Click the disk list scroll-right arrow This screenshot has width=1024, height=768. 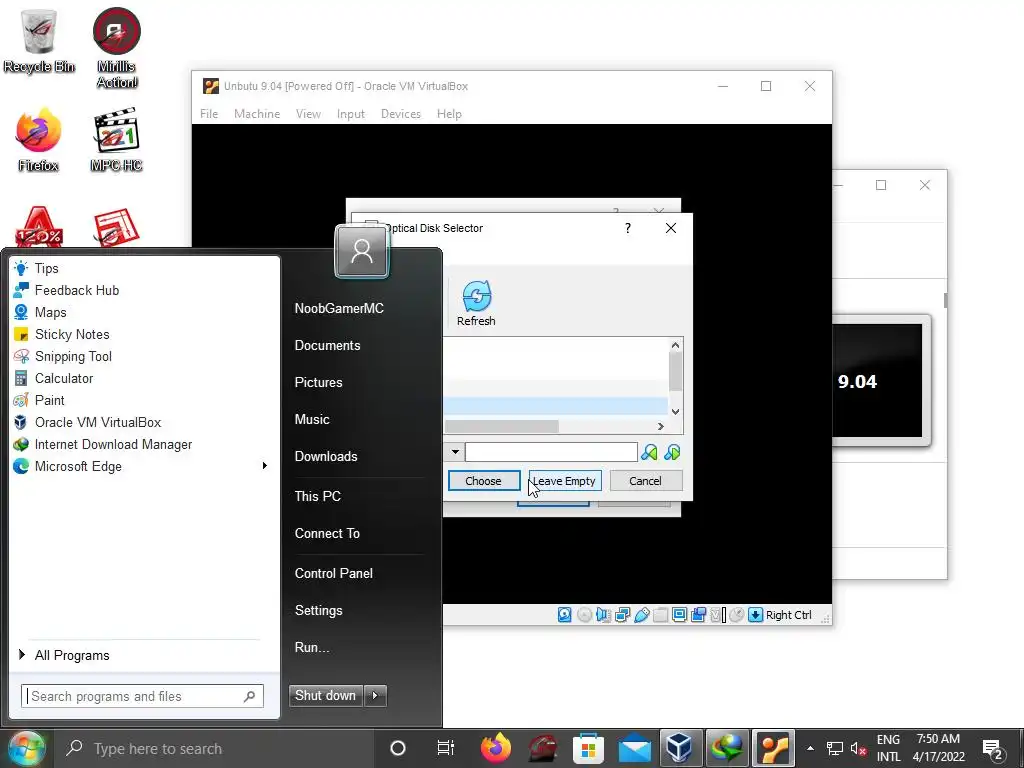tap(660, 426)
